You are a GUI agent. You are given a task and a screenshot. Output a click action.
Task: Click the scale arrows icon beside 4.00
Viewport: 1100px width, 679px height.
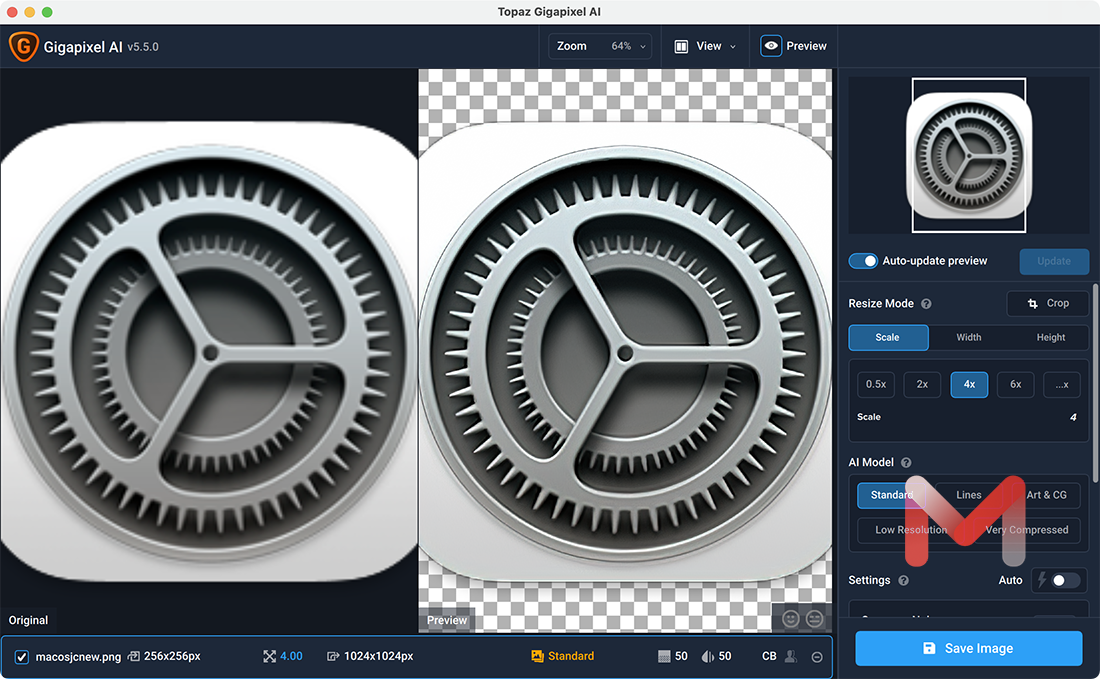click(269, 657)
